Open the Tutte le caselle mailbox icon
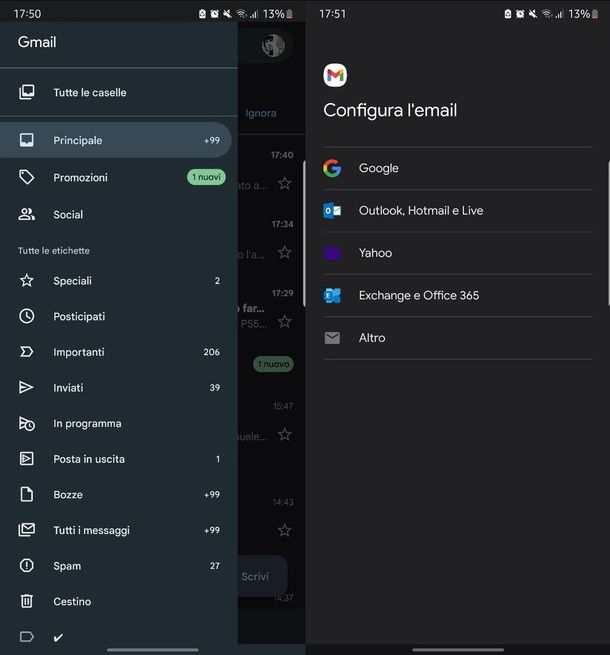The height and width of the screenshot is (655, 610). (27, 92)
